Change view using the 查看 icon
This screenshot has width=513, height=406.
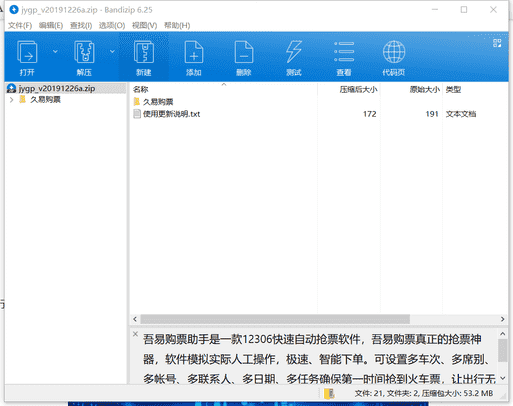pos(344,58)
